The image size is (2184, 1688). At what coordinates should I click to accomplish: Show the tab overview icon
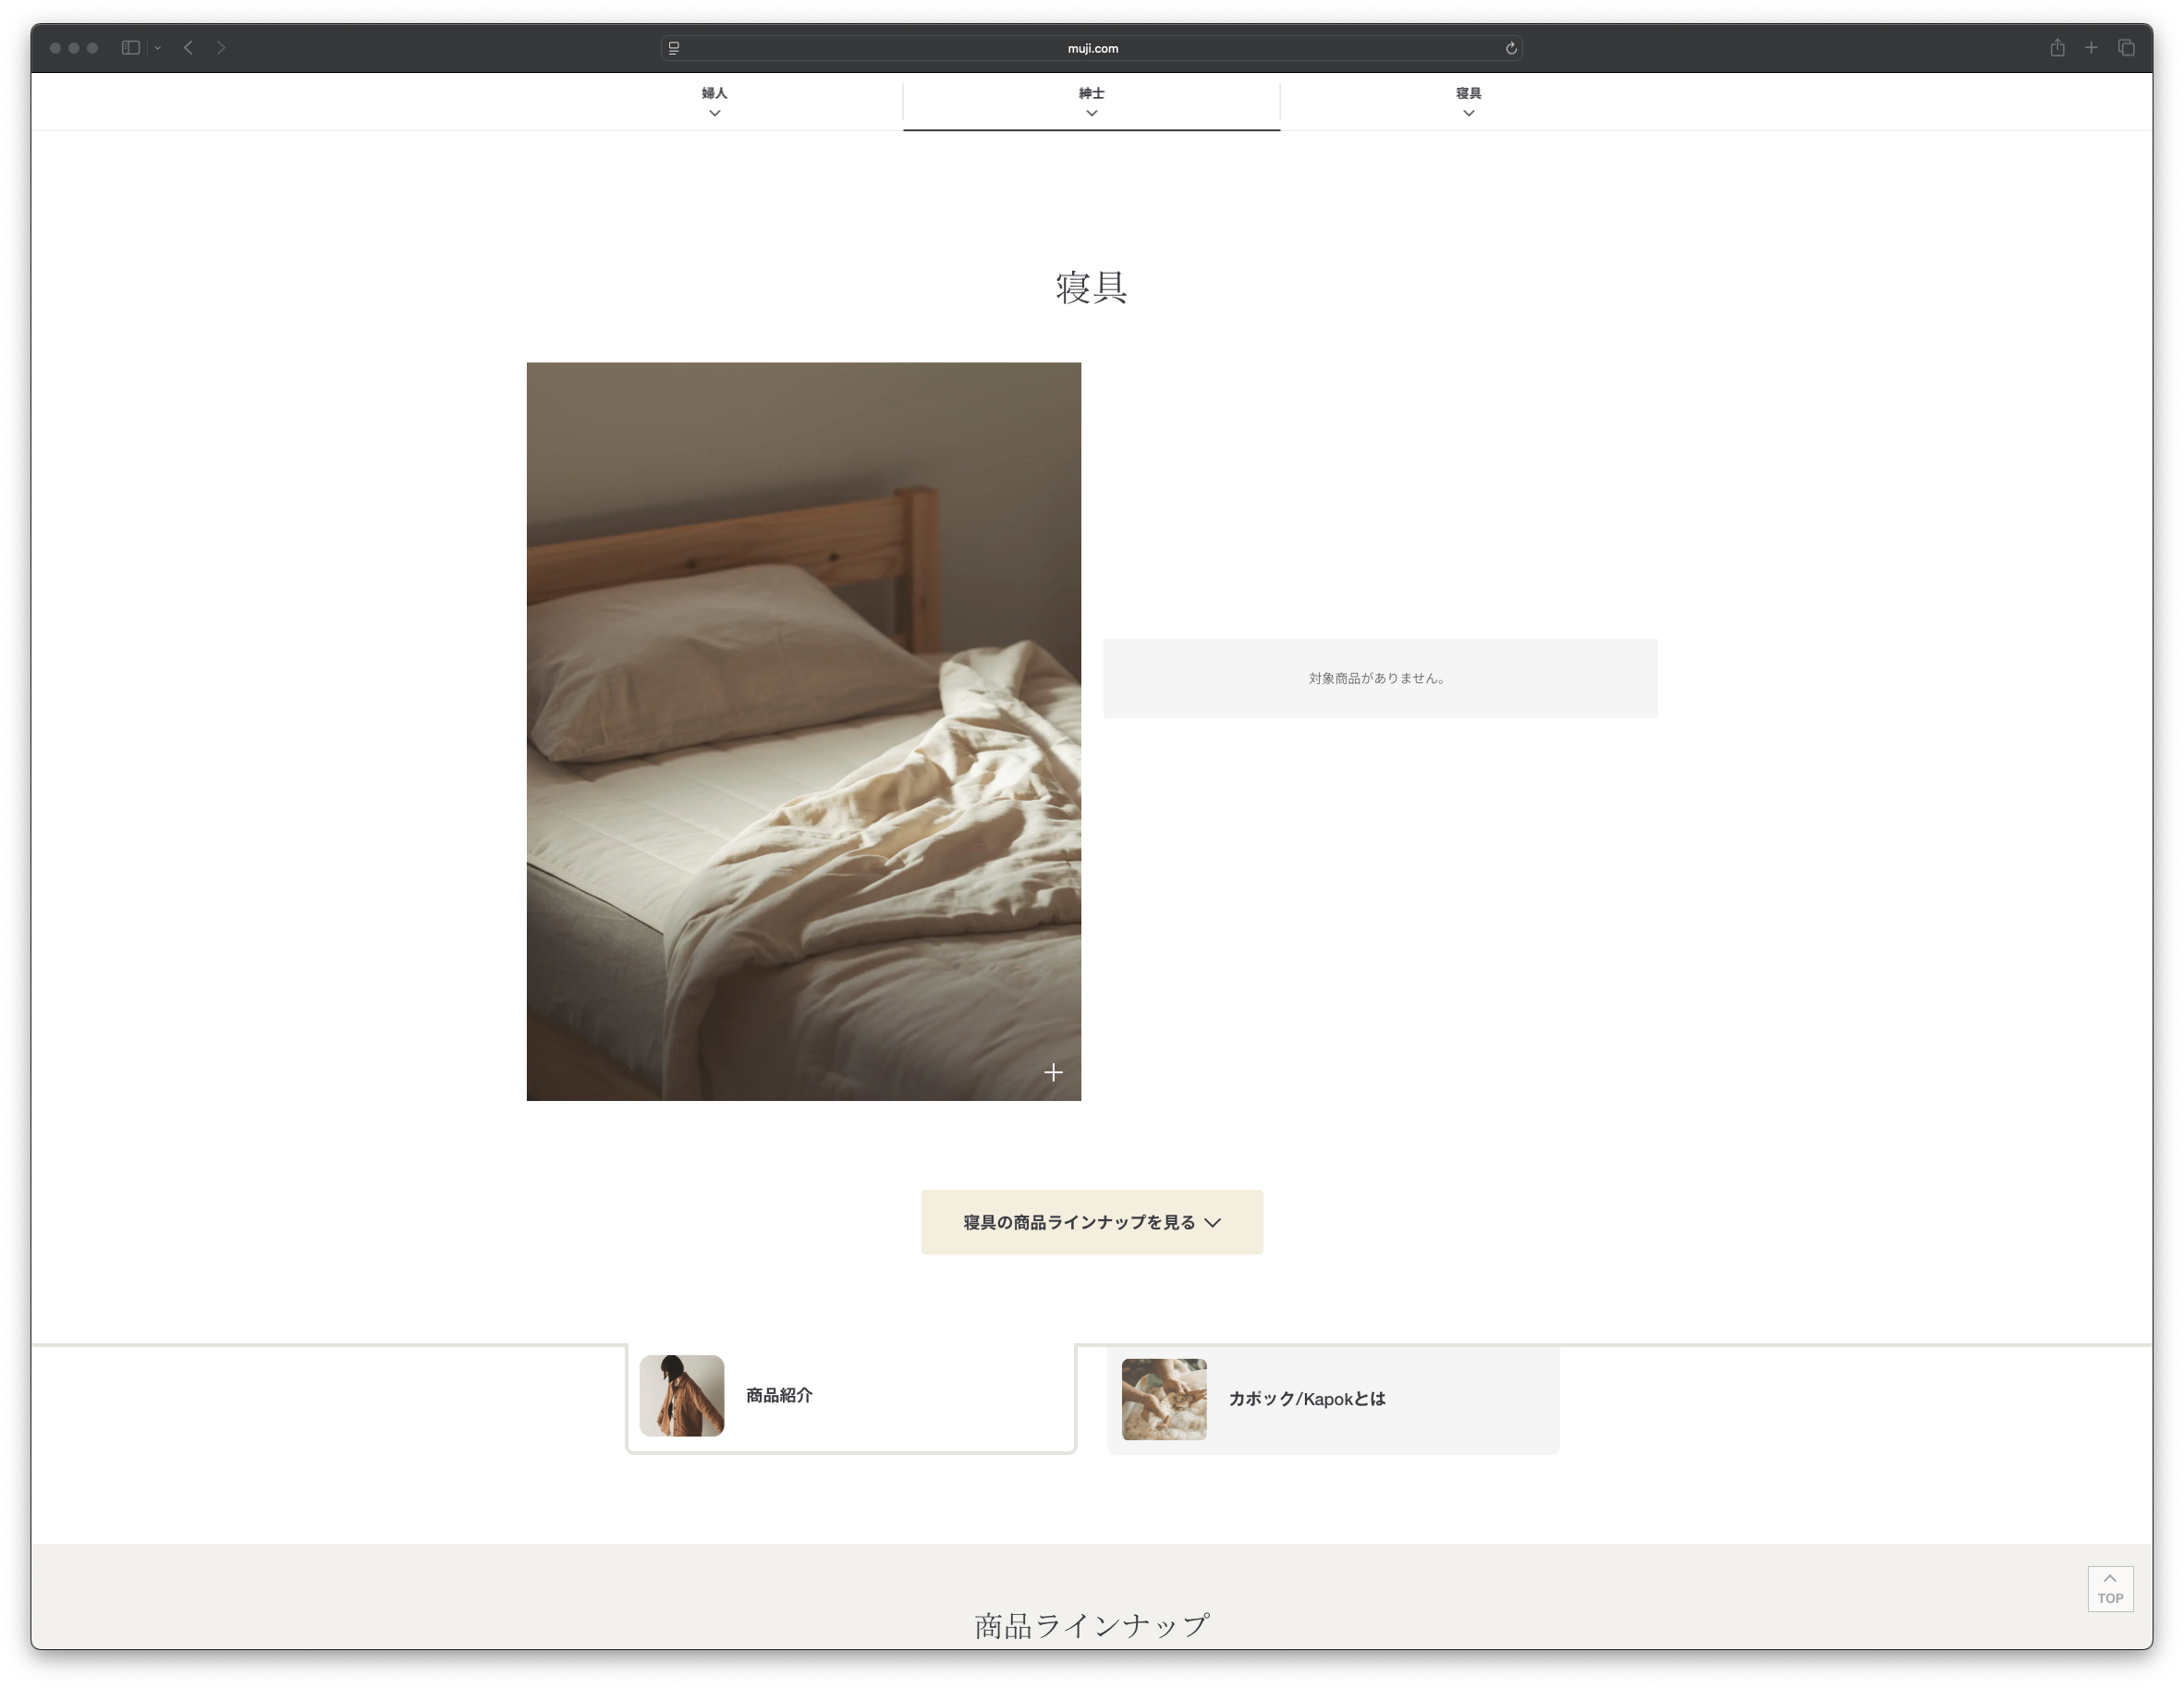tap(2126, 48)
